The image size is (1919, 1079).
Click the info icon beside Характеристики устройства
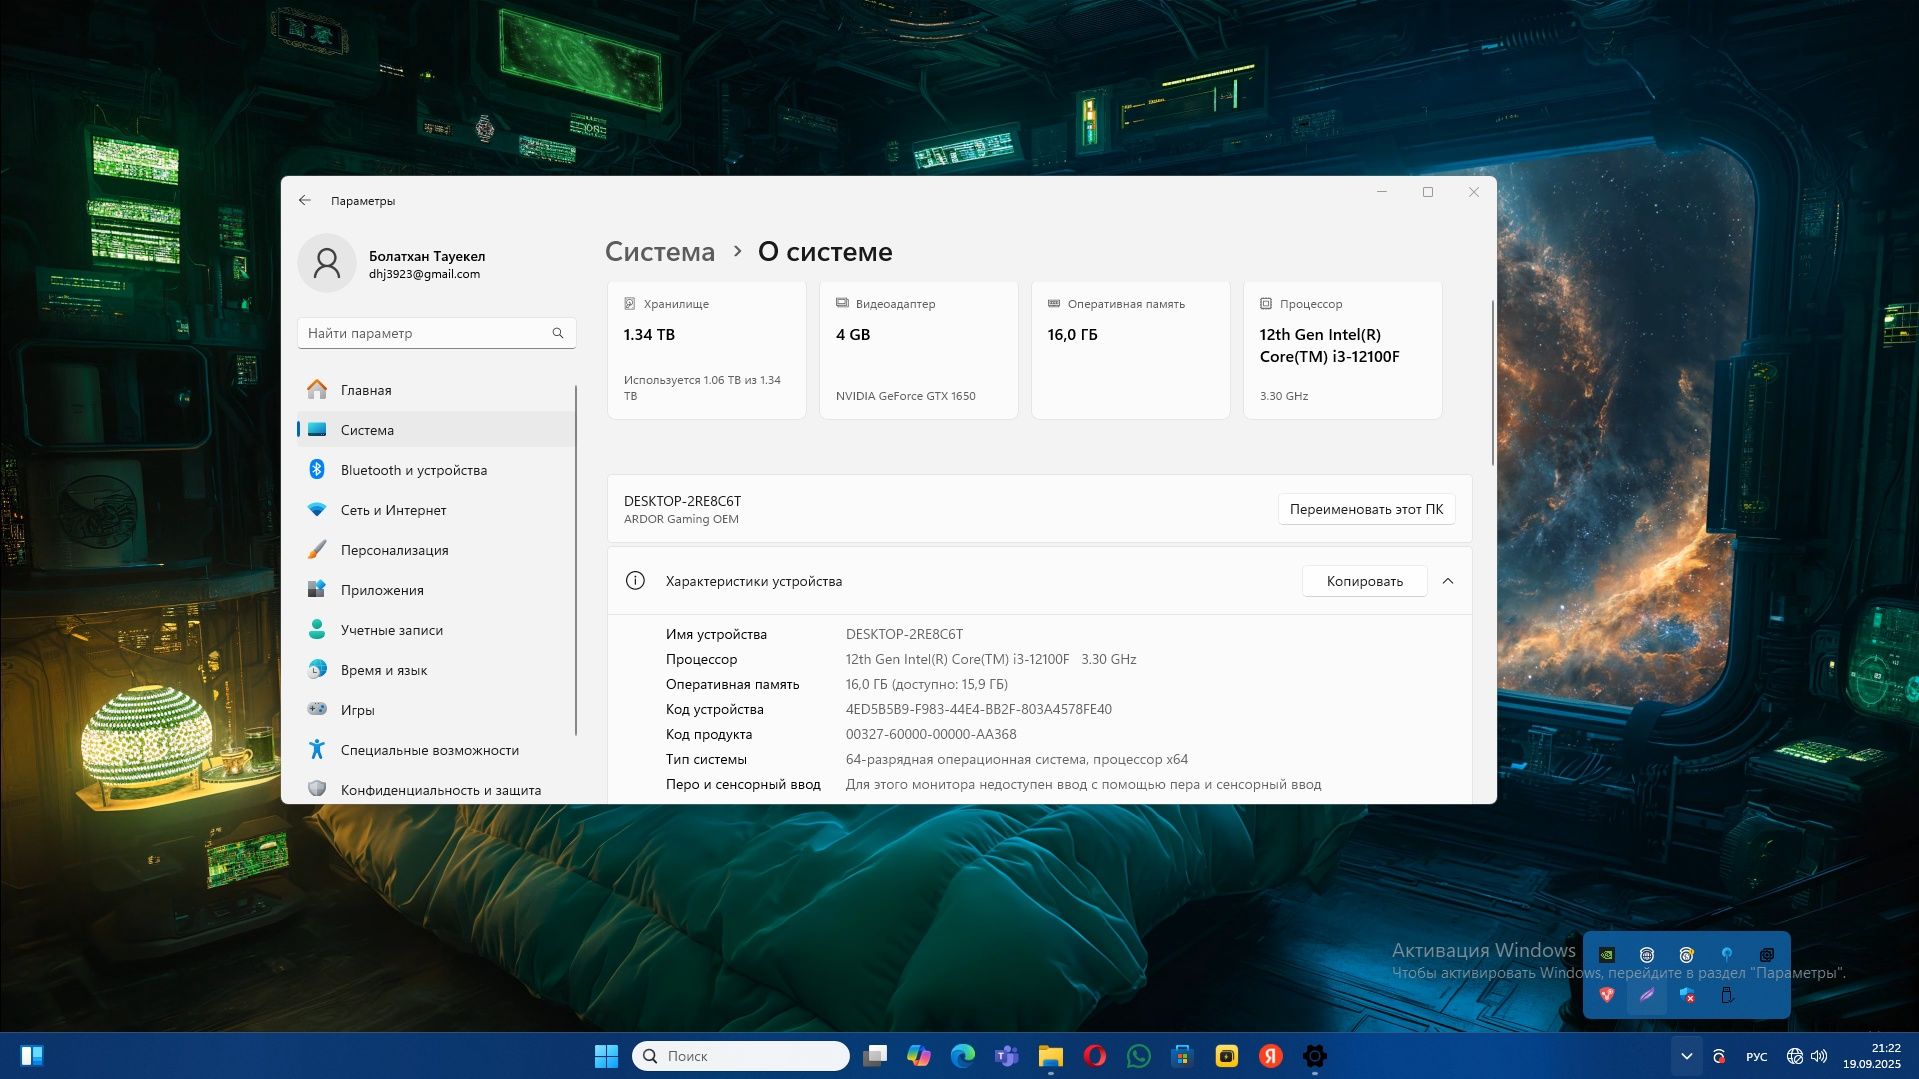tap(635, 581)
